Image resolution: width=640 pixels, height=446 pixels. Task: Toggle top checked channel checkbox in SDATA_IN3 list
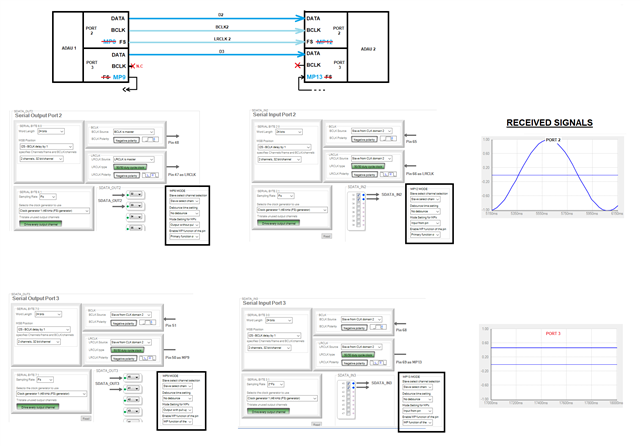[x=349, y=384]
